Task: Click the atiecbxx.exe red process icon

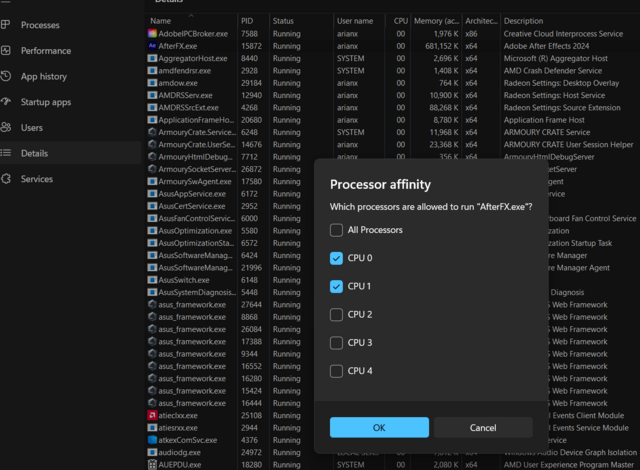Action: click(151, 415)
